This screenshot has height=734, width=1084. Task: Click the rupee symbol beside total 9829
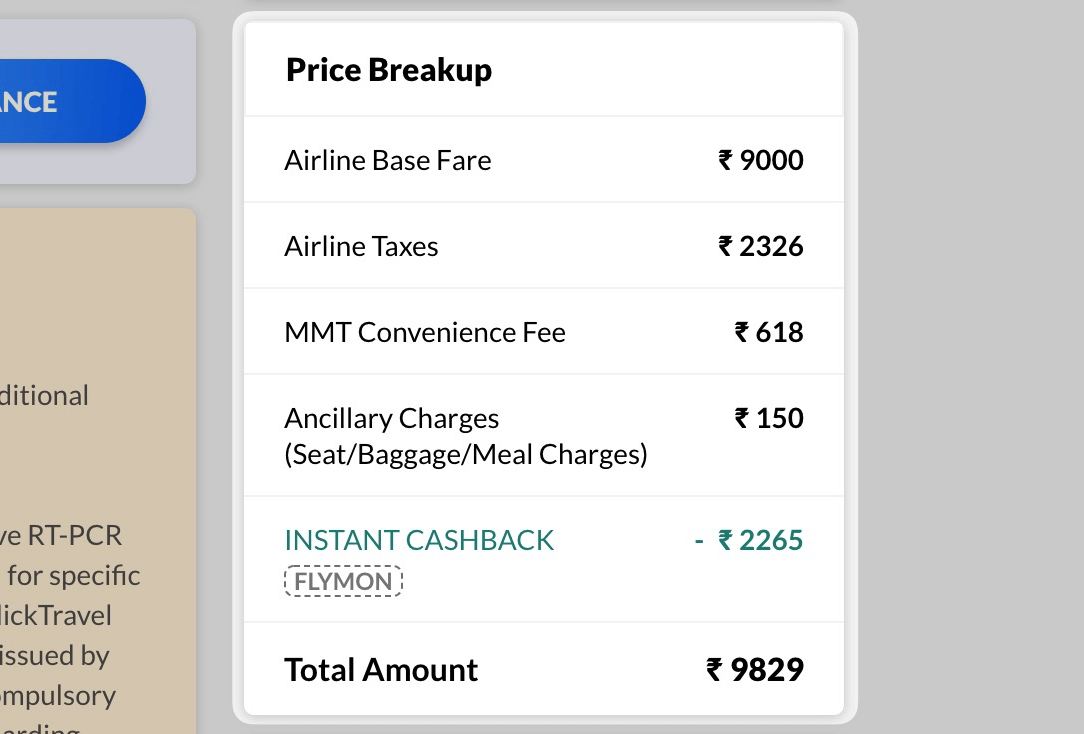click(714, 670)
